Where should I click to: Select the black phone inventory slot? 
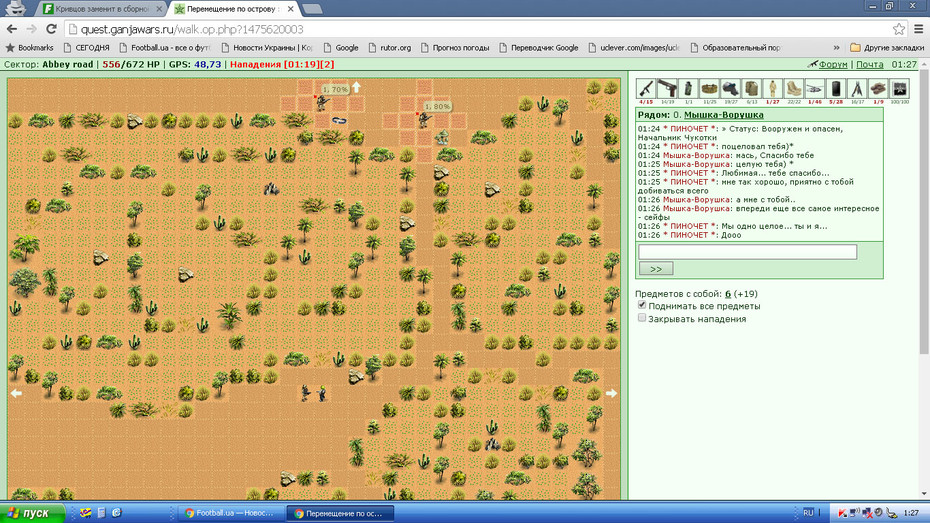[x=836, y=88]
